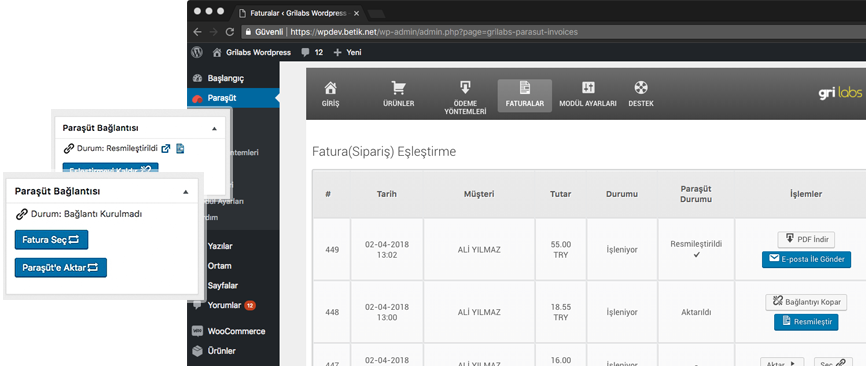
Task: Click the date 02-04-2018 13:00
Action: [x=387, y=312]
